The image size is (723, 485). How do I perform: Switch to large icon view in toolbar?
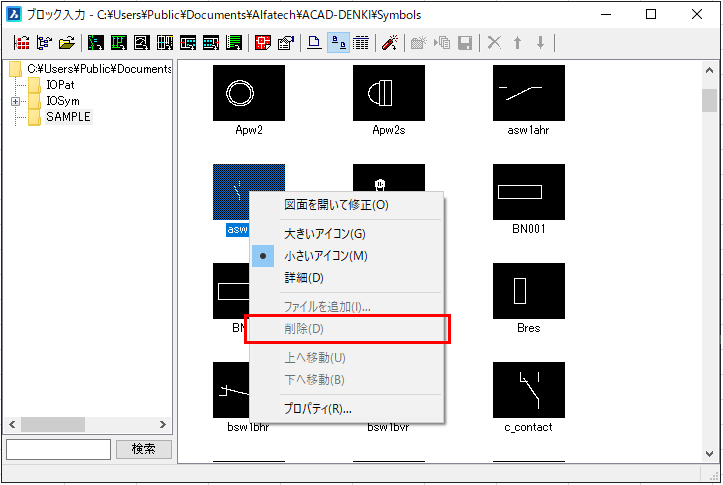(x=315, y=43)
